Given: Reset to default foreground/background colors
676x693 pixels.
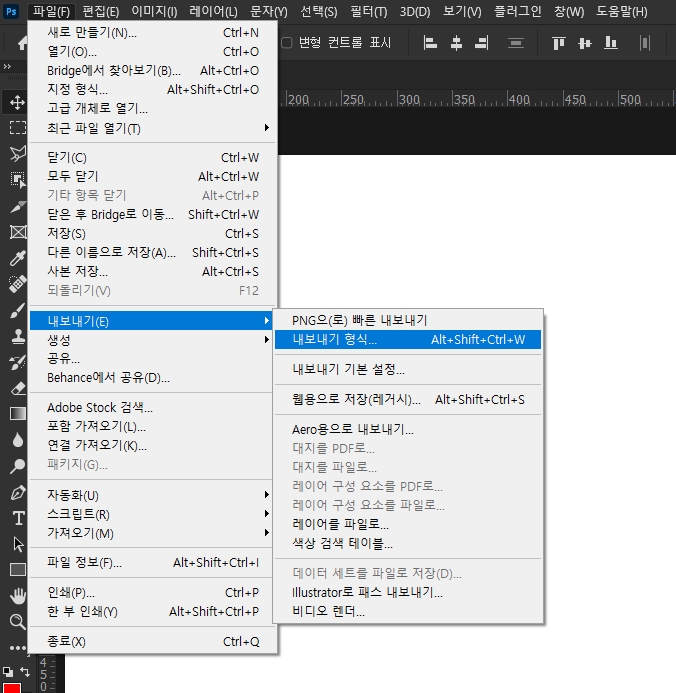Looking at the screenshot, I should point(8,672).
